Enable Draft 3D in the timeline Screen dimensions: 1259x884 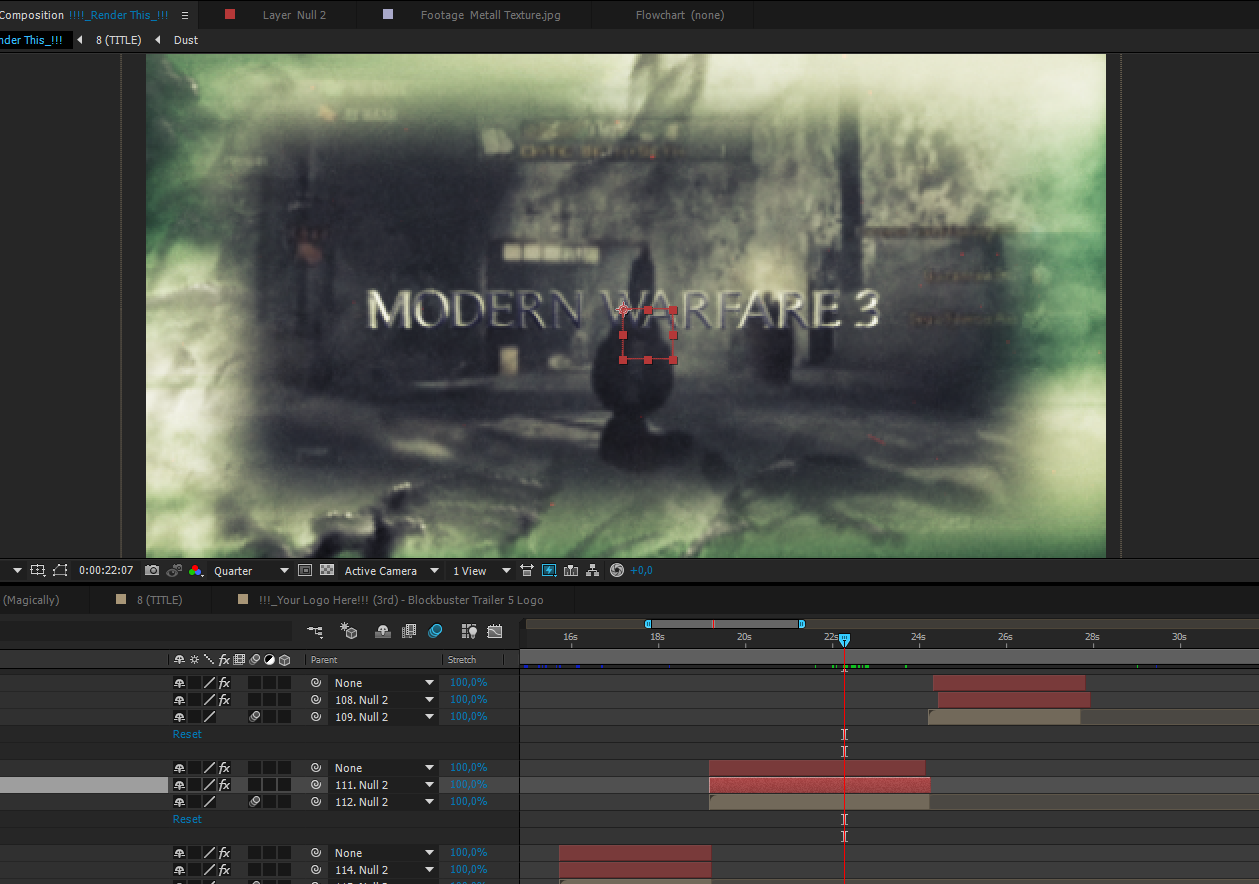pos(349,631)
